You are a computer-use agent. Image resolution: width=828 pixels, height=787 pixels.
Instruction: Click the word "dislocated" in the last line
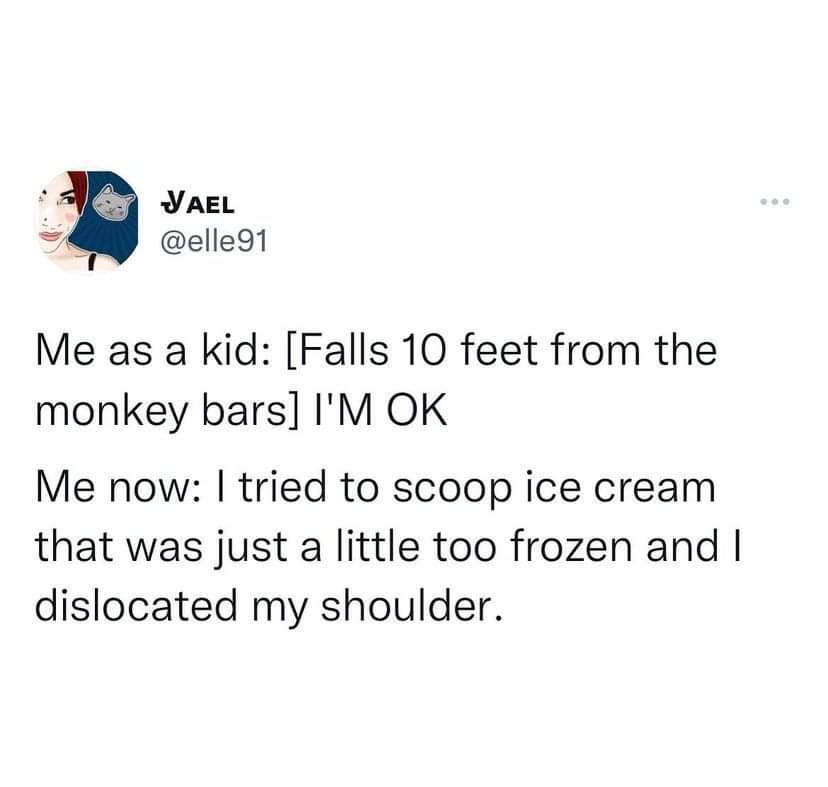point(136,606)
